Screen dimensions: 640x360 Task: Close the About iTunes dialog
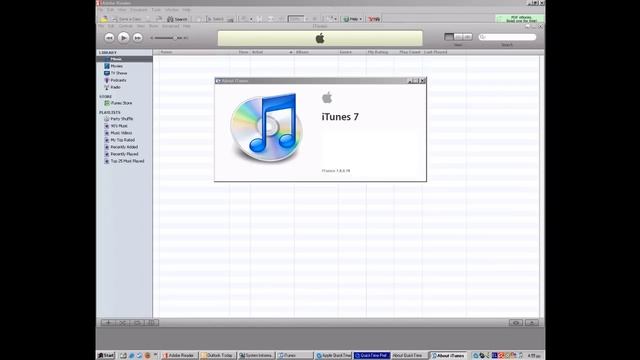pos(422,81)
